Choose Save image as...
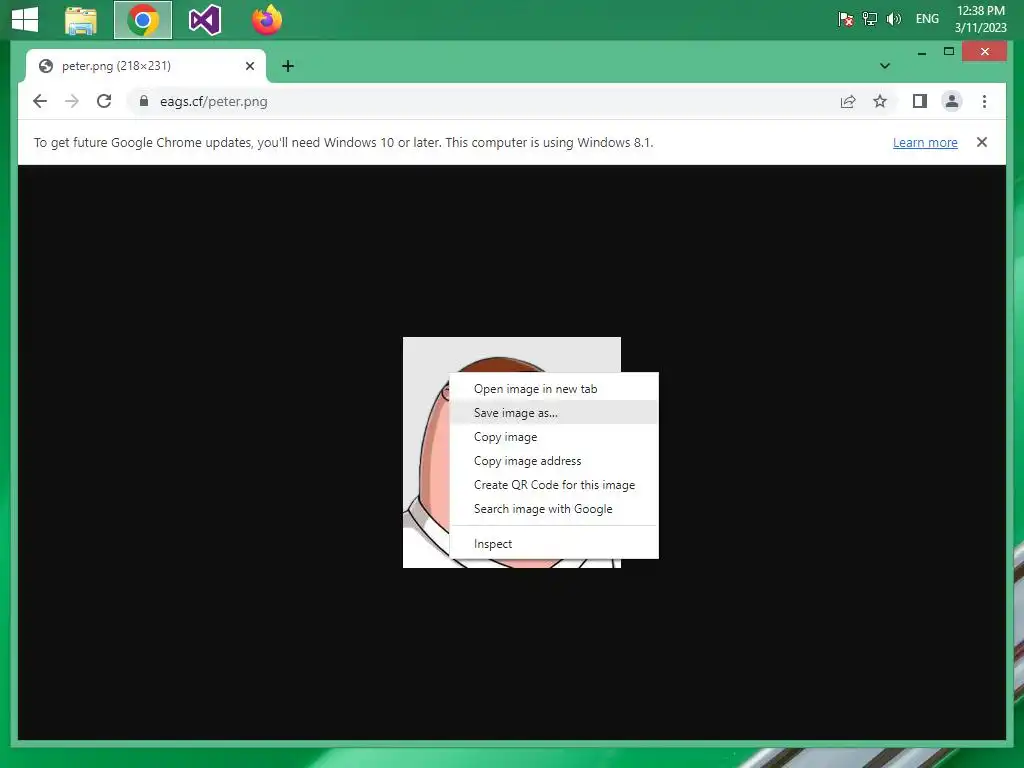1024x768 pixels. pyautogui.click(x=554, y=413)
